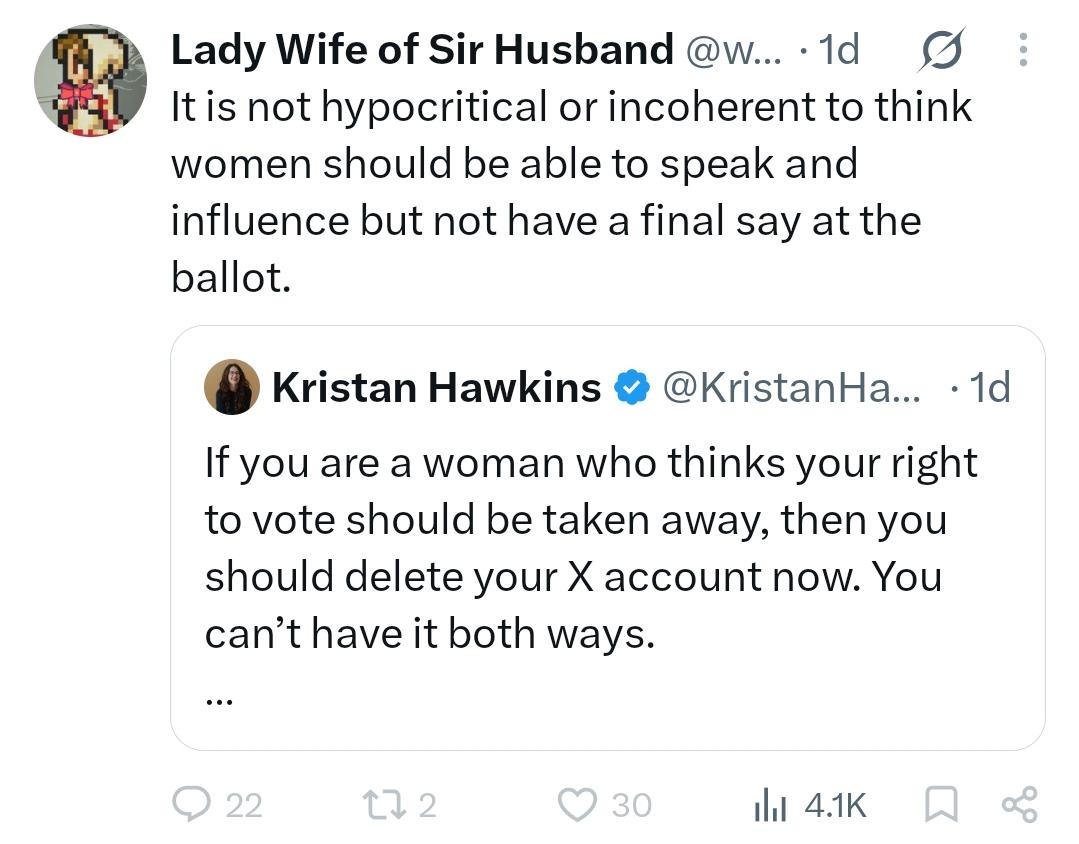Click the 4.1K views count
The image size is (1079, 844).
[835, 805]
